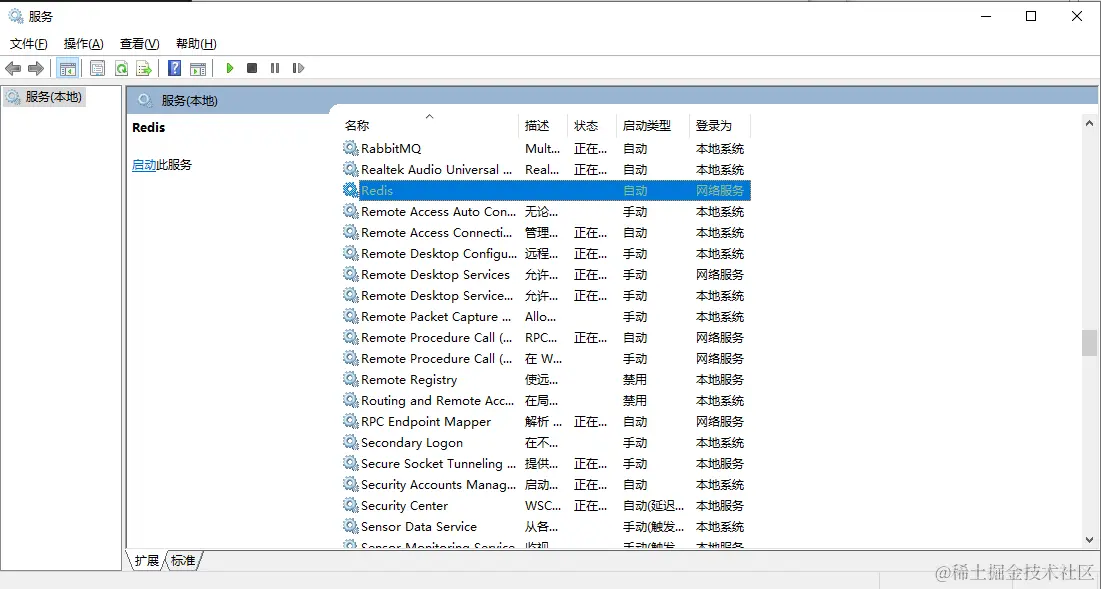The width and height of the screenshot is (1101, 589).
Task: Click the 服务(本地) header above details pane
Action: pos(190,100)
